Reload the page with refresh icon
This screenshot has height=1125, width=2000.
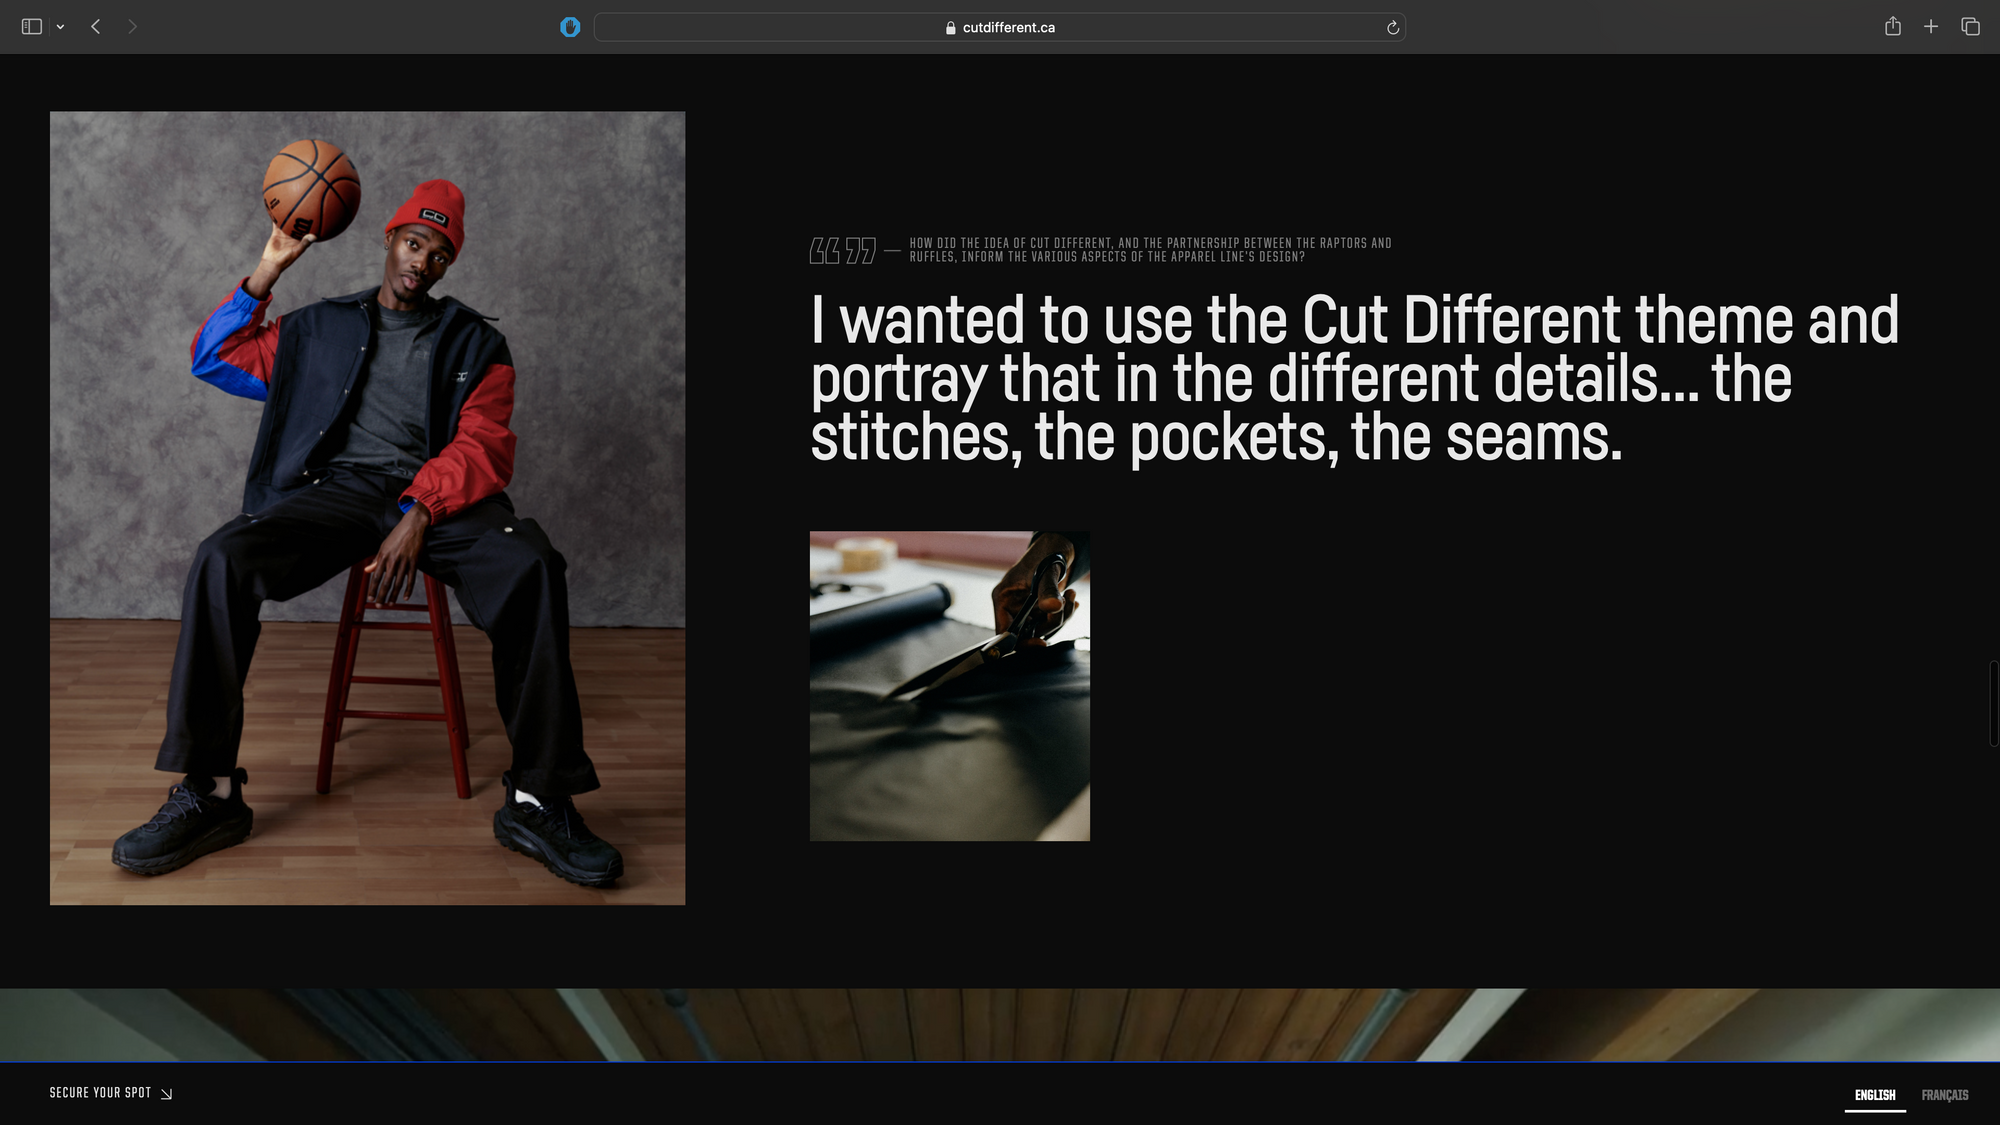coord(1392,28)
